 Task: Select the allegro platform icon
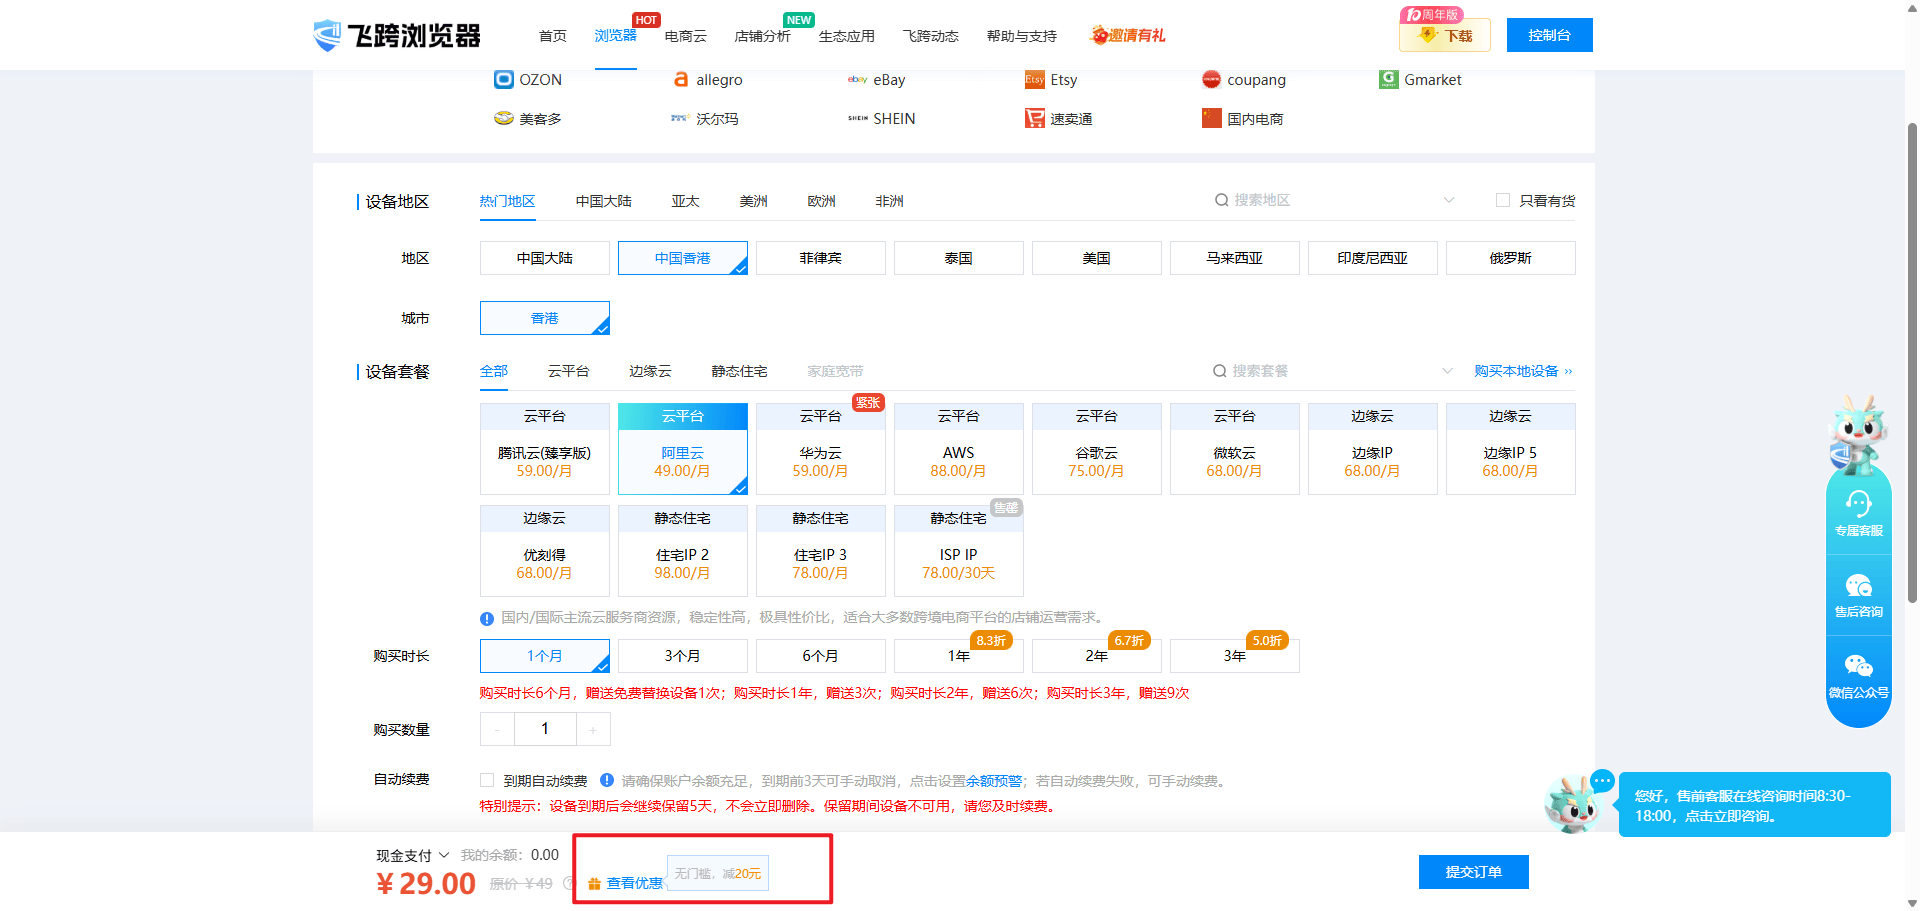681,80
